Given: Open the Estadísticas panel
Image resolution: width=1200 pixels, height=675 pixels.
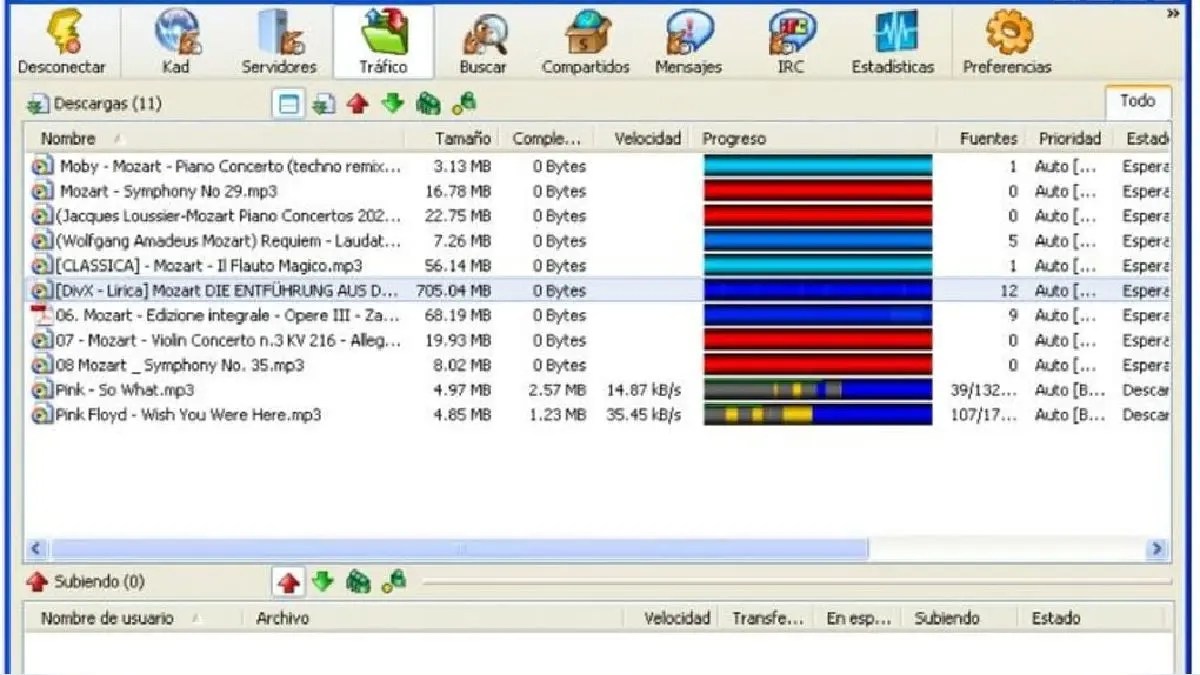Looking at the screenshot, I should tap(893, 43).
